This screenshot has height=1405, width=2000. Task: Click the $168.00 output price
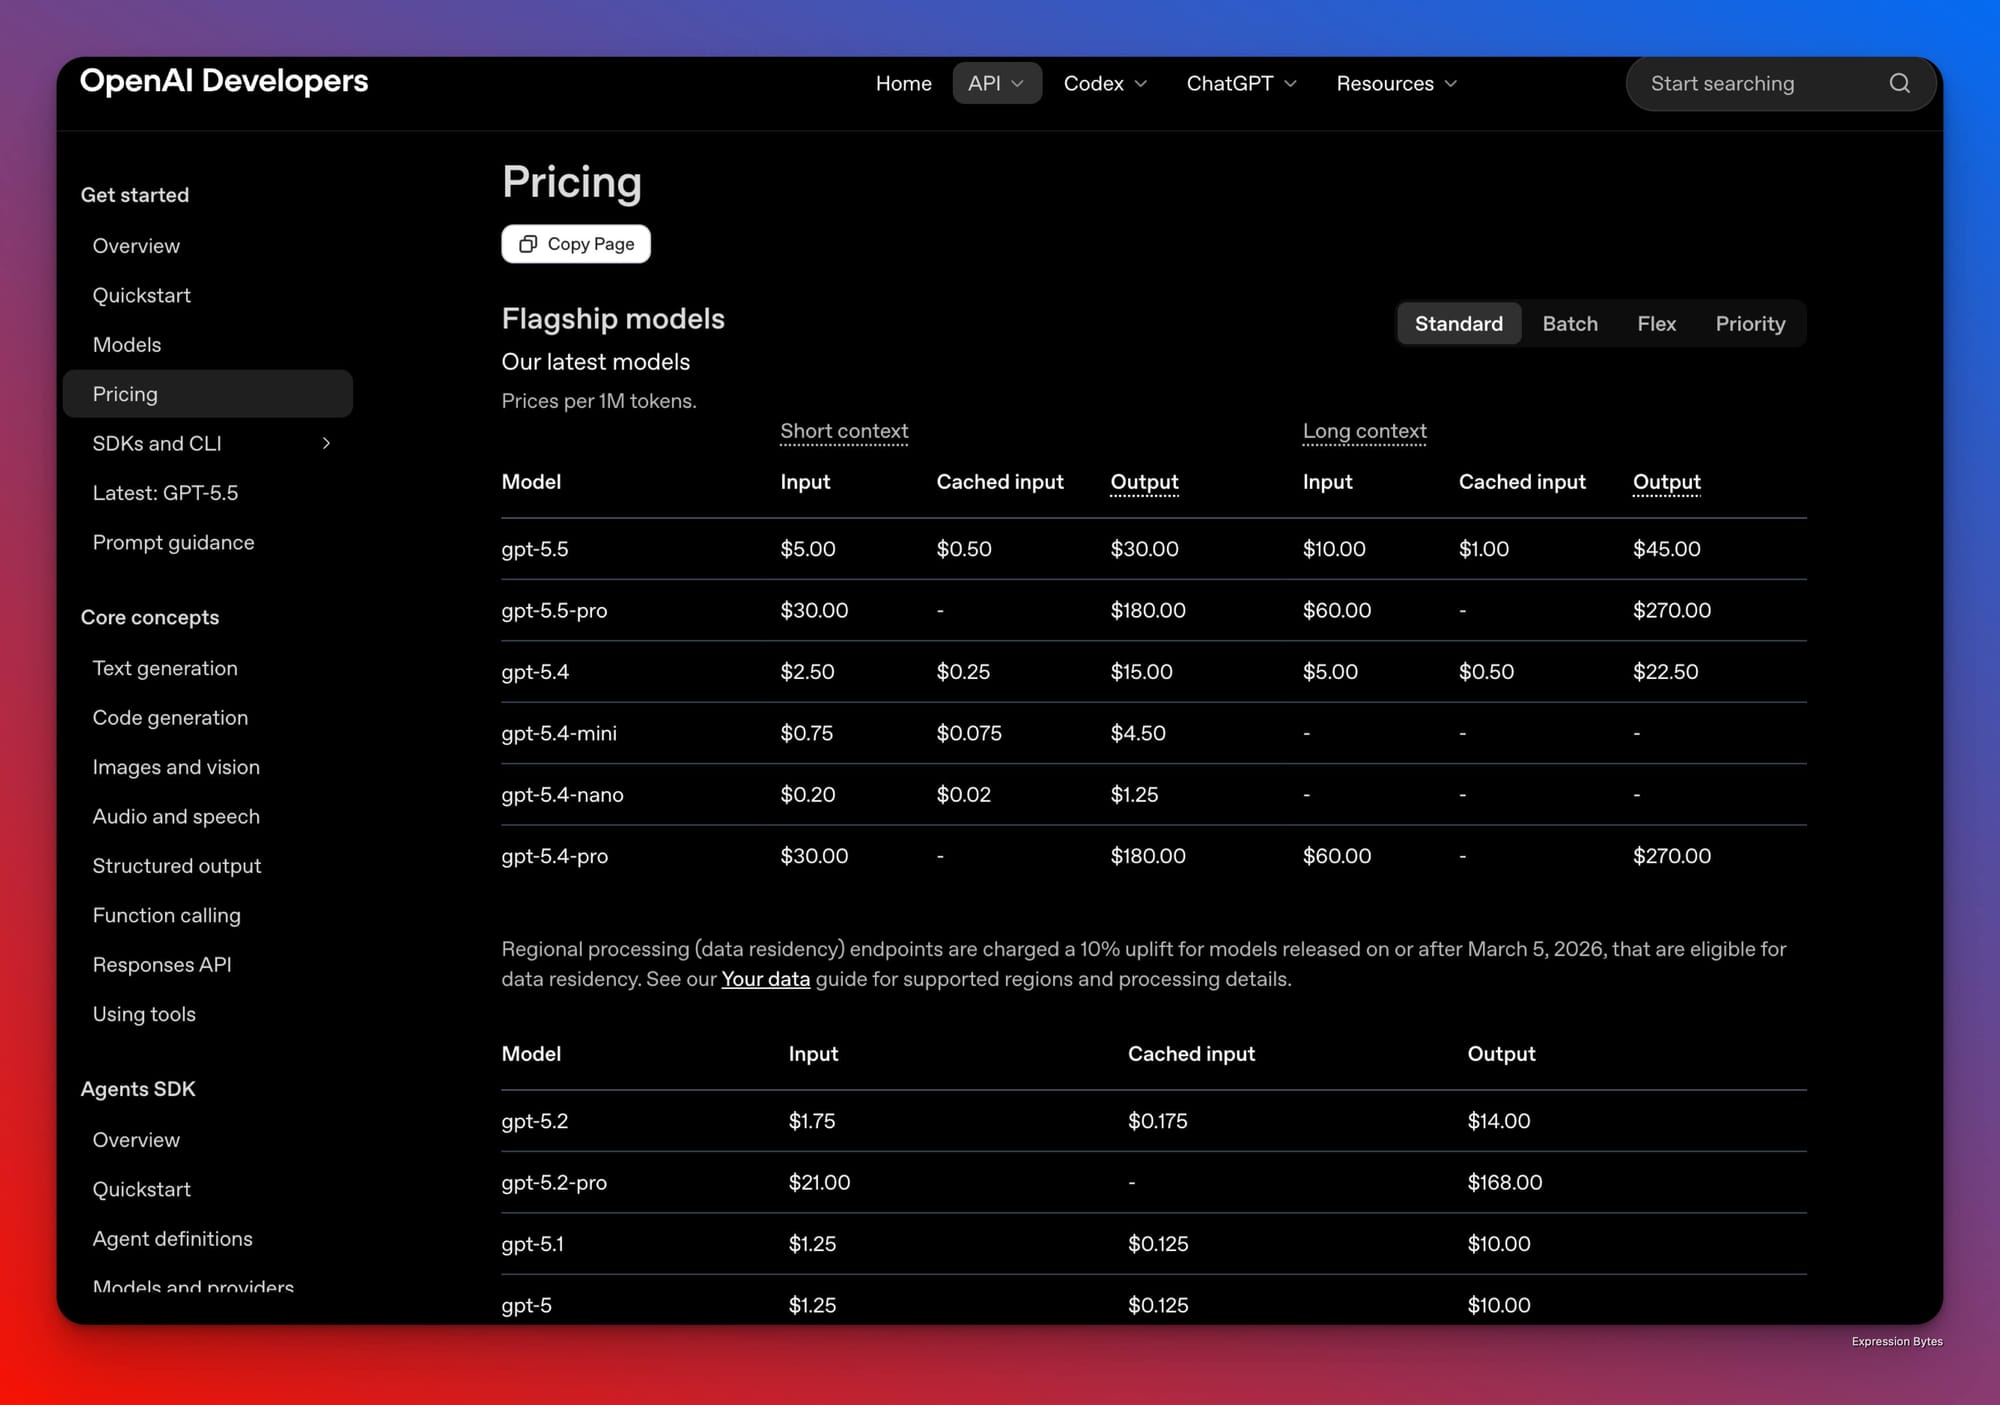click(x=1505, y=1183)
